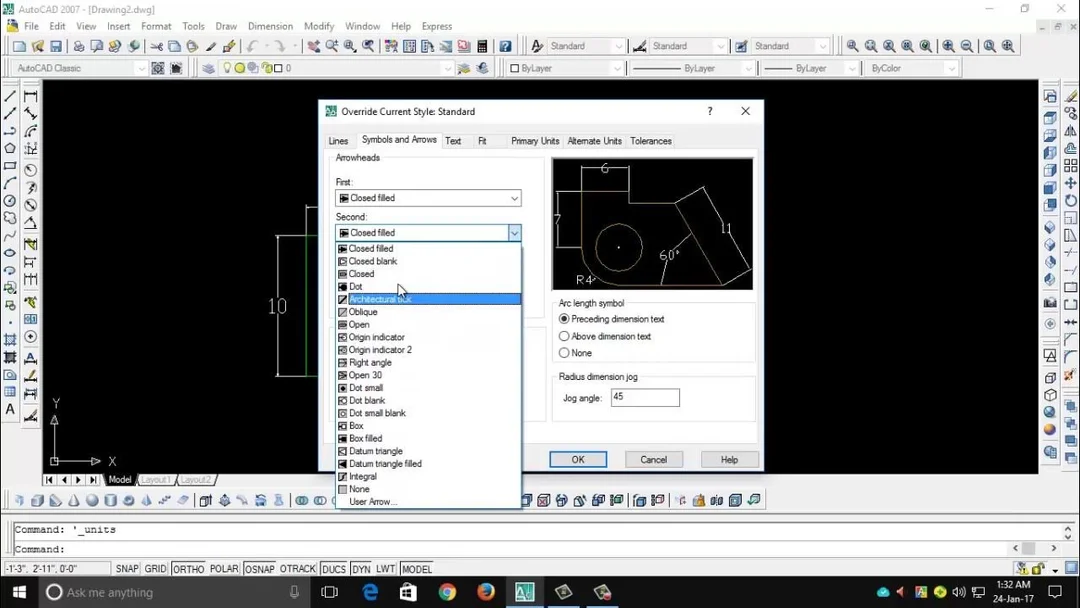Choose Architectural tick from arrowhead list
The width and height of the screenshot is (1080, 608).
[428, 299]
